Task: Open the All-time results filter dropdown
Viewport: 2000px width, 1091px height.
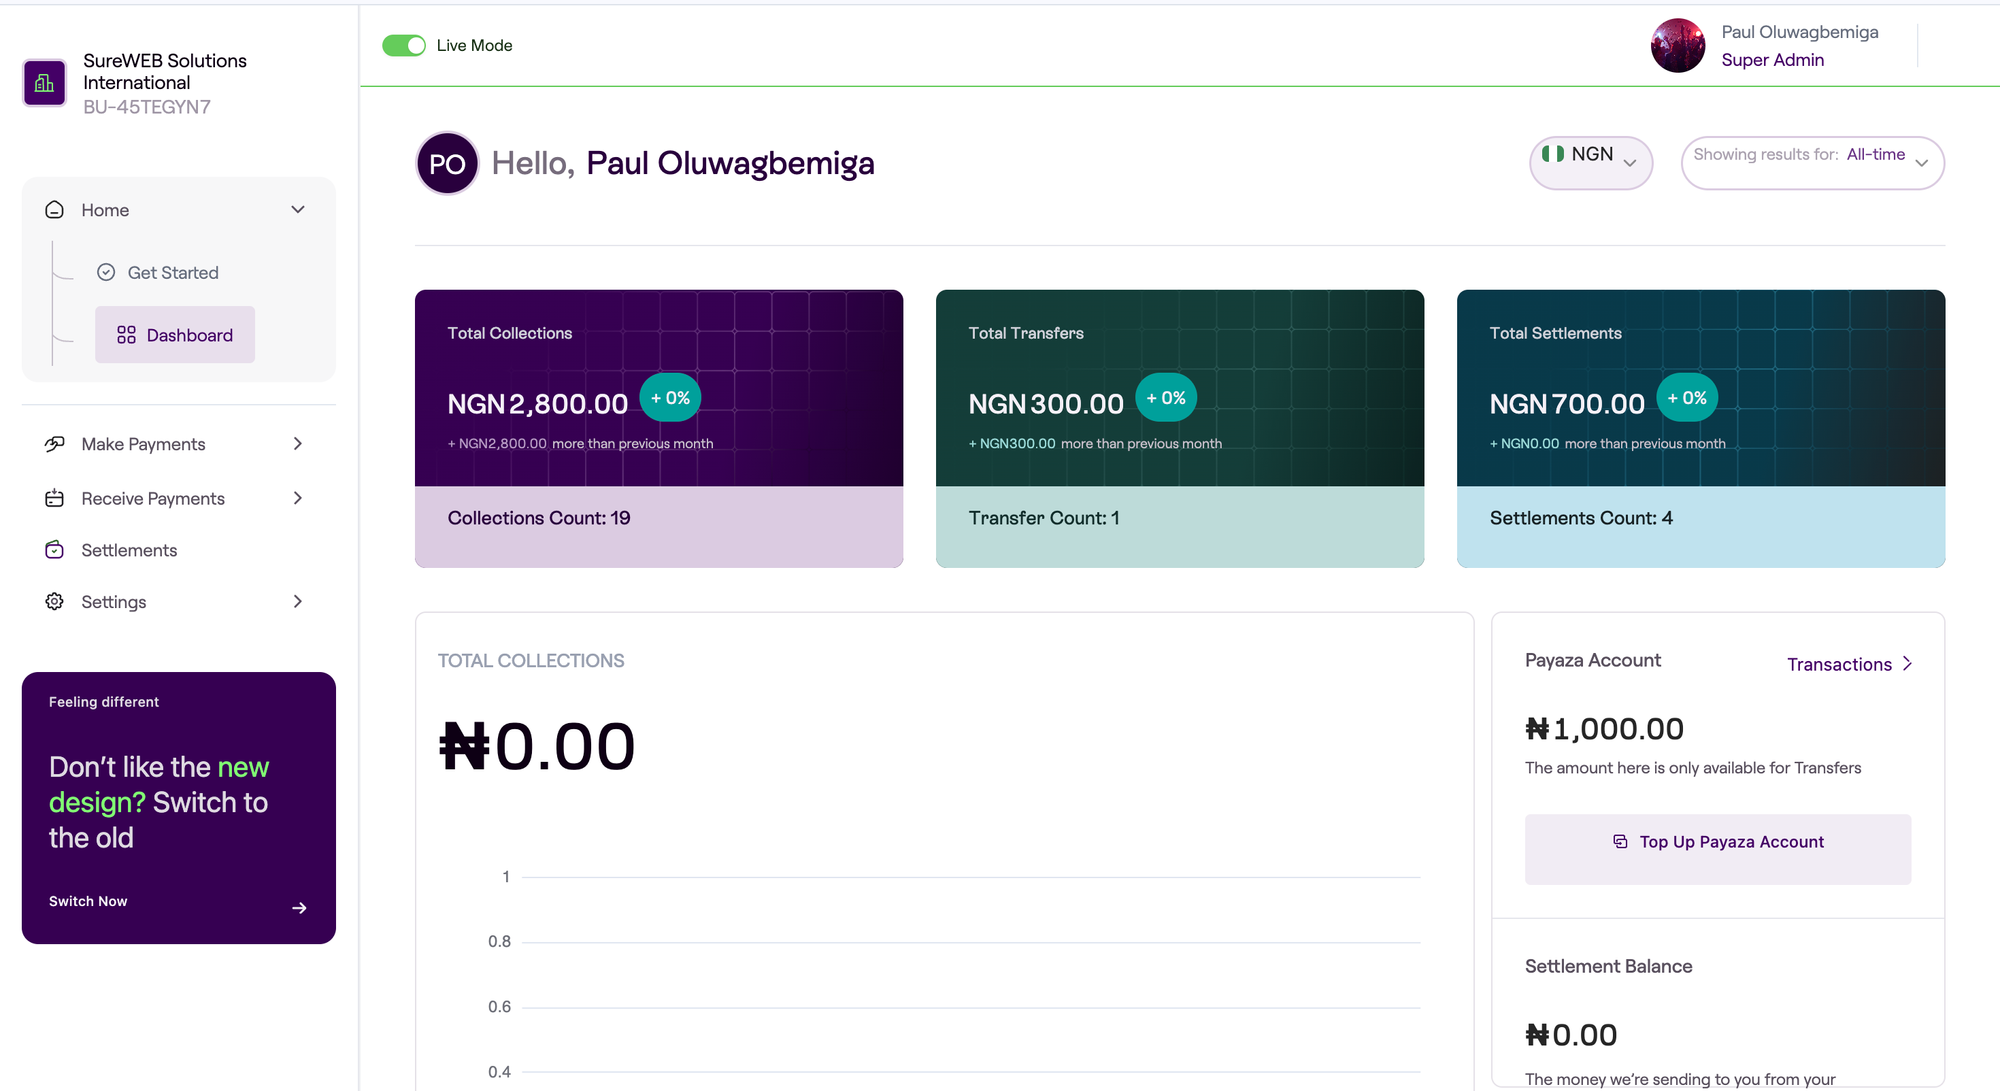Action: [x=1812, y=162]
